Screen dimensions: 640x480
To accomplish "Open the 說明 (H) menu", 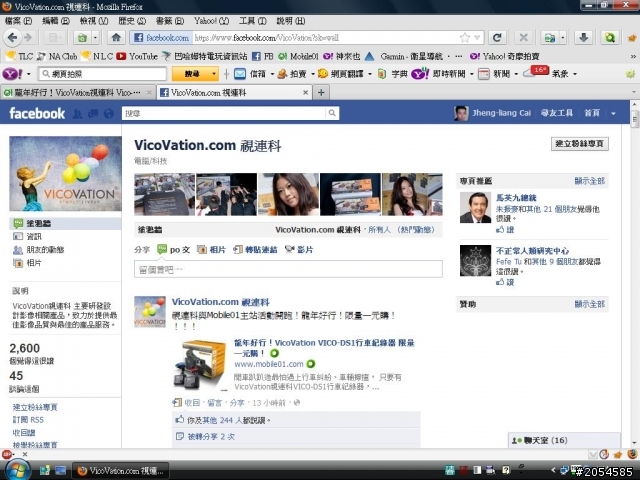I will point(291,21).
